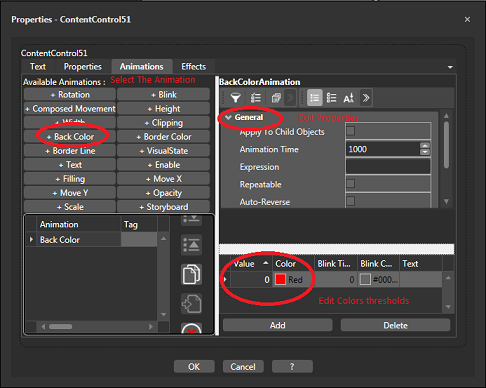
Task: Add a Clipping animation
Action: (163, 123)
